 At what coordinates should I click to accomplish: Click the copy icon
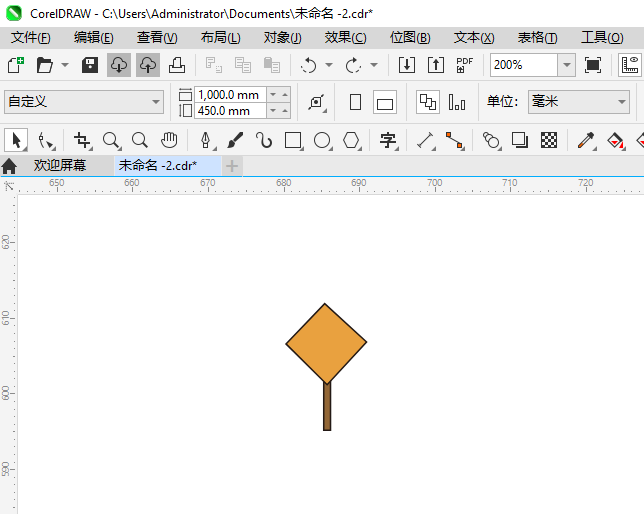(243, 65)
